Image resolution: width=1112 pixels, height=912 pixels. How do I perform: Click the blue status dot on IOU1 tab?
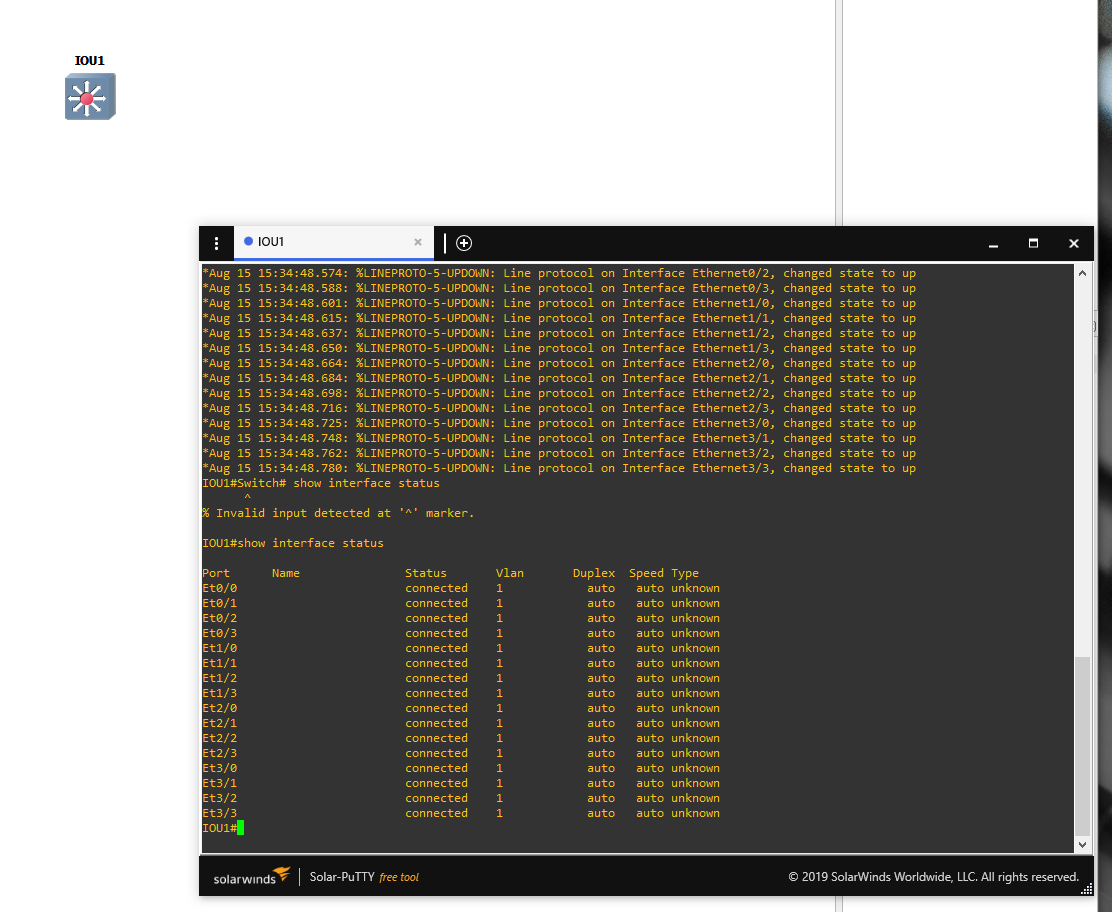point(248,242)
